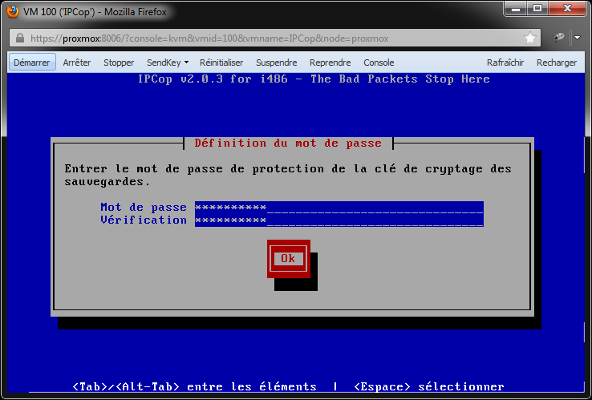Open the dropdown arrow next to add-on icon

tap(577, 37)
